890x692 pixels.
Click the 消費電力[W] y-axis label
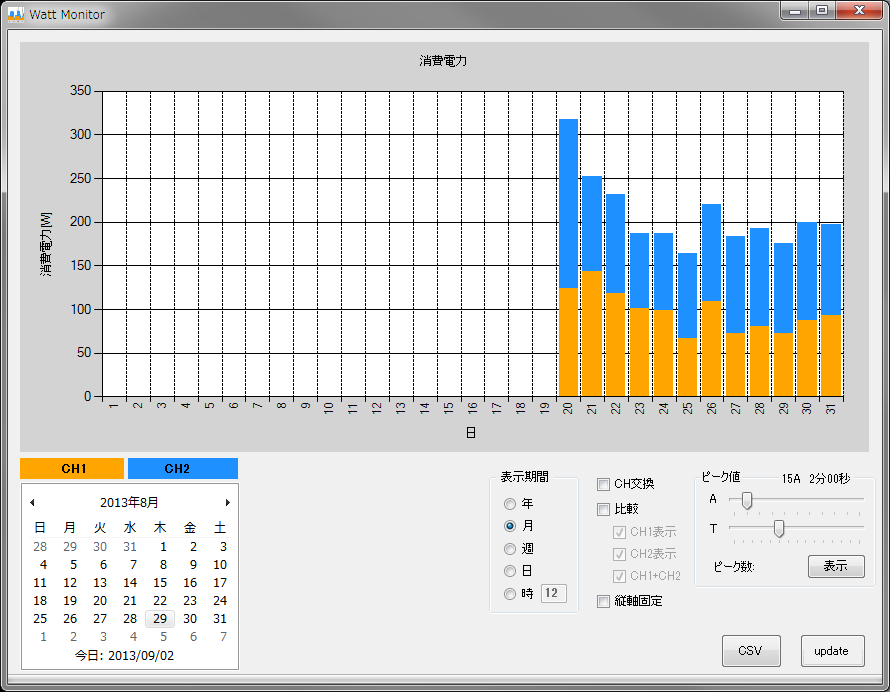46,244
